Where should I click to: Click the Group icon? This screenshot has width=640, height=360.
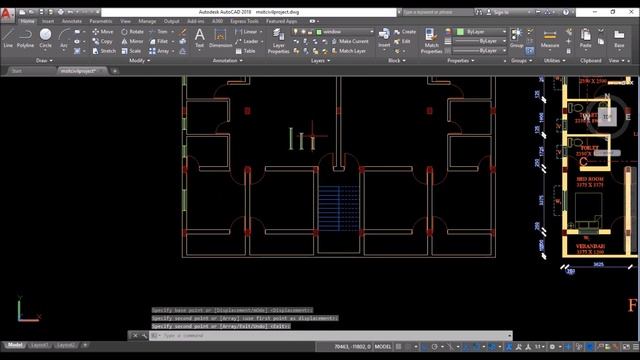[517, 38]
